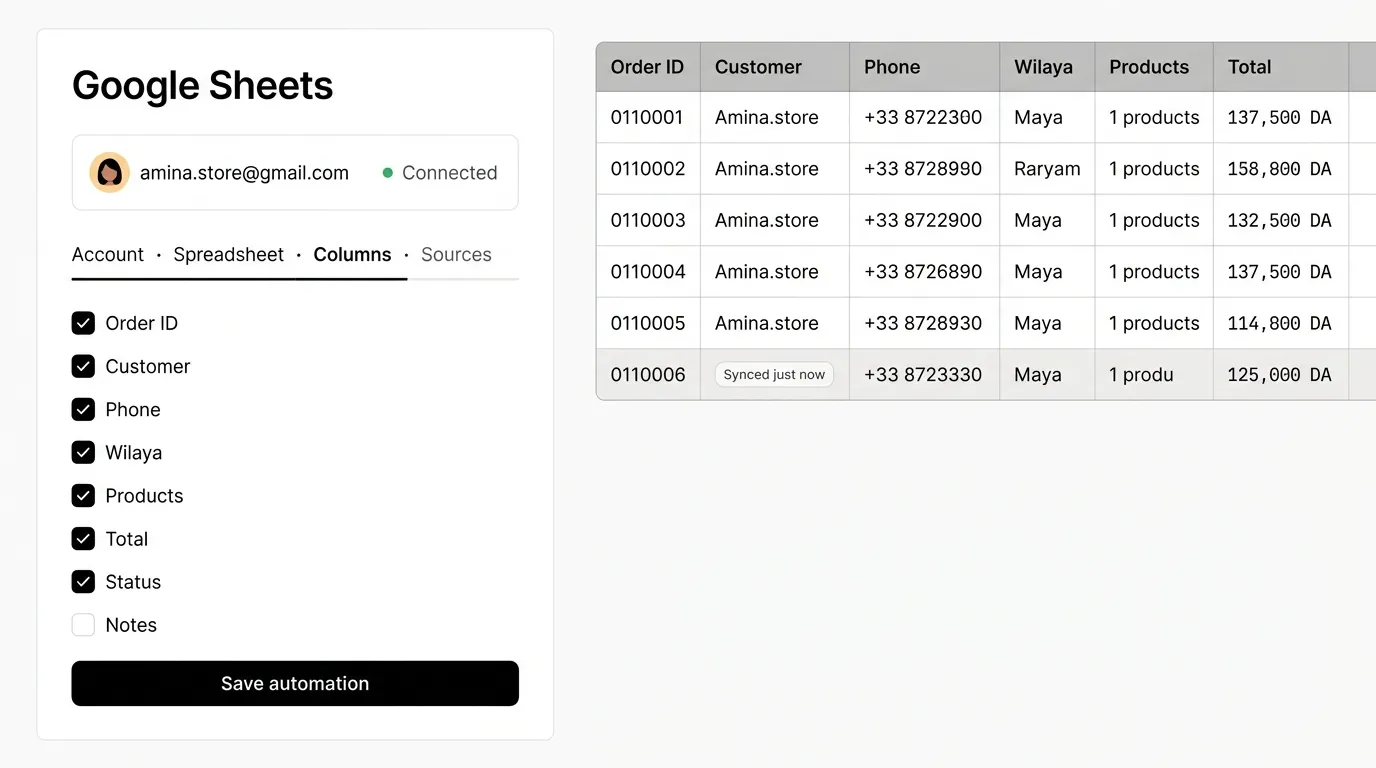Click the amina.store profile avatar

pos(110,173)
